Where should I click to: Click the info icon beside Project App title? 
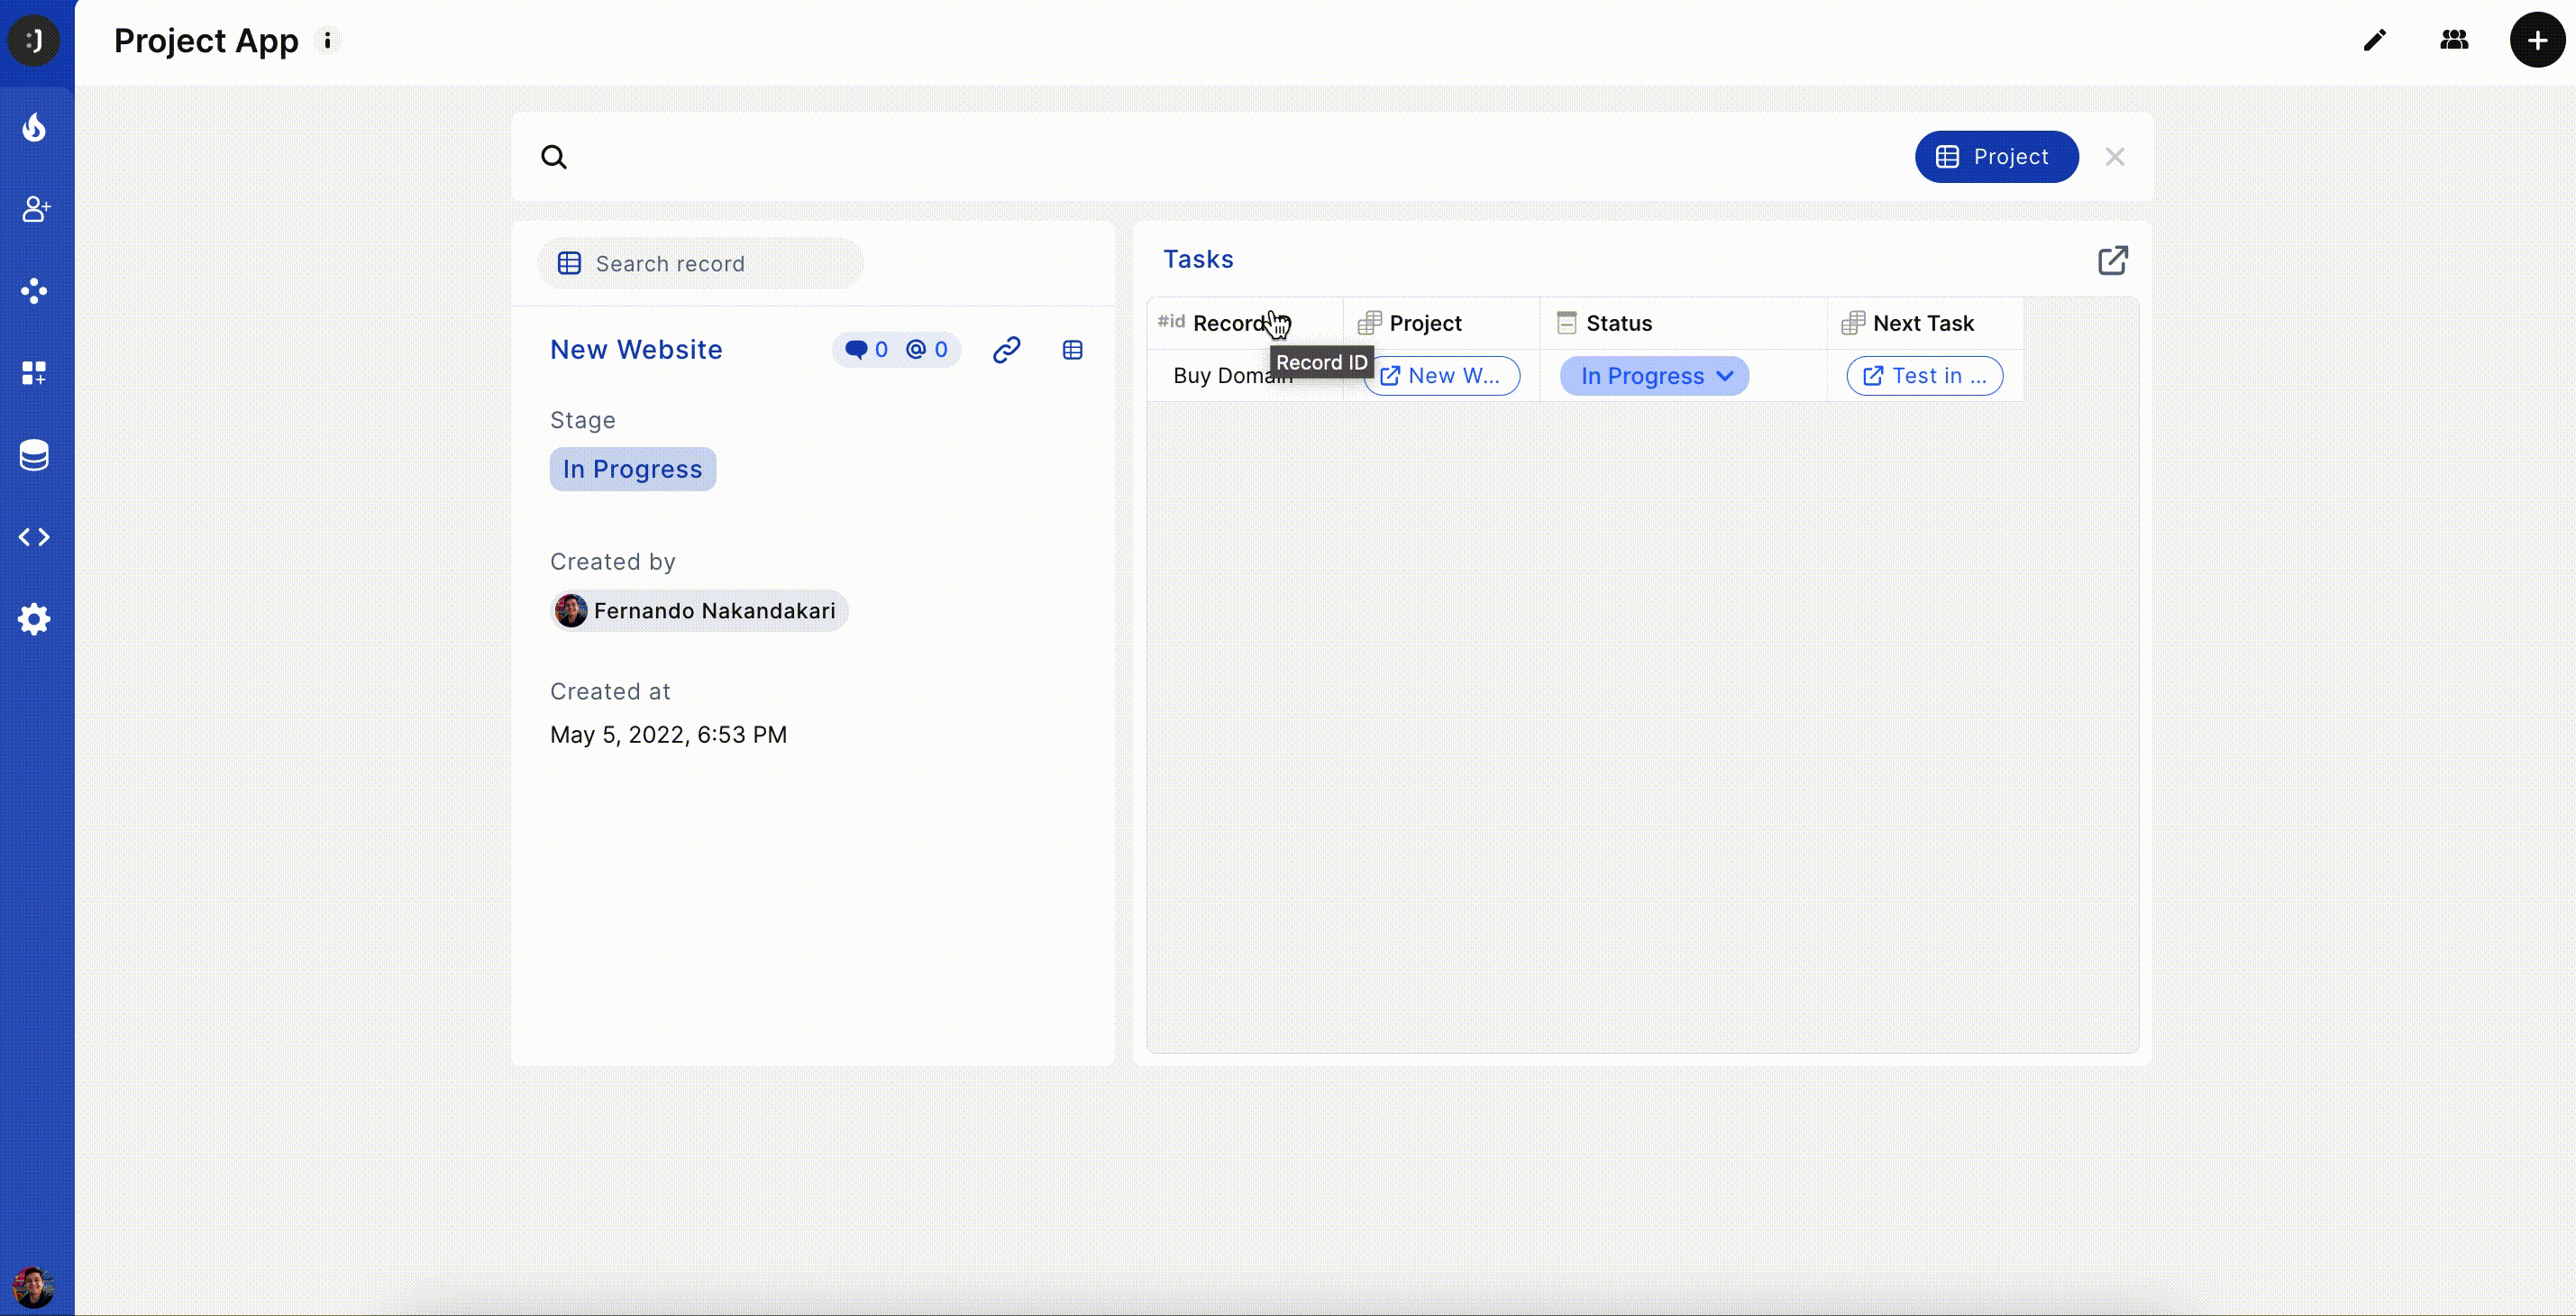(327, 40)
